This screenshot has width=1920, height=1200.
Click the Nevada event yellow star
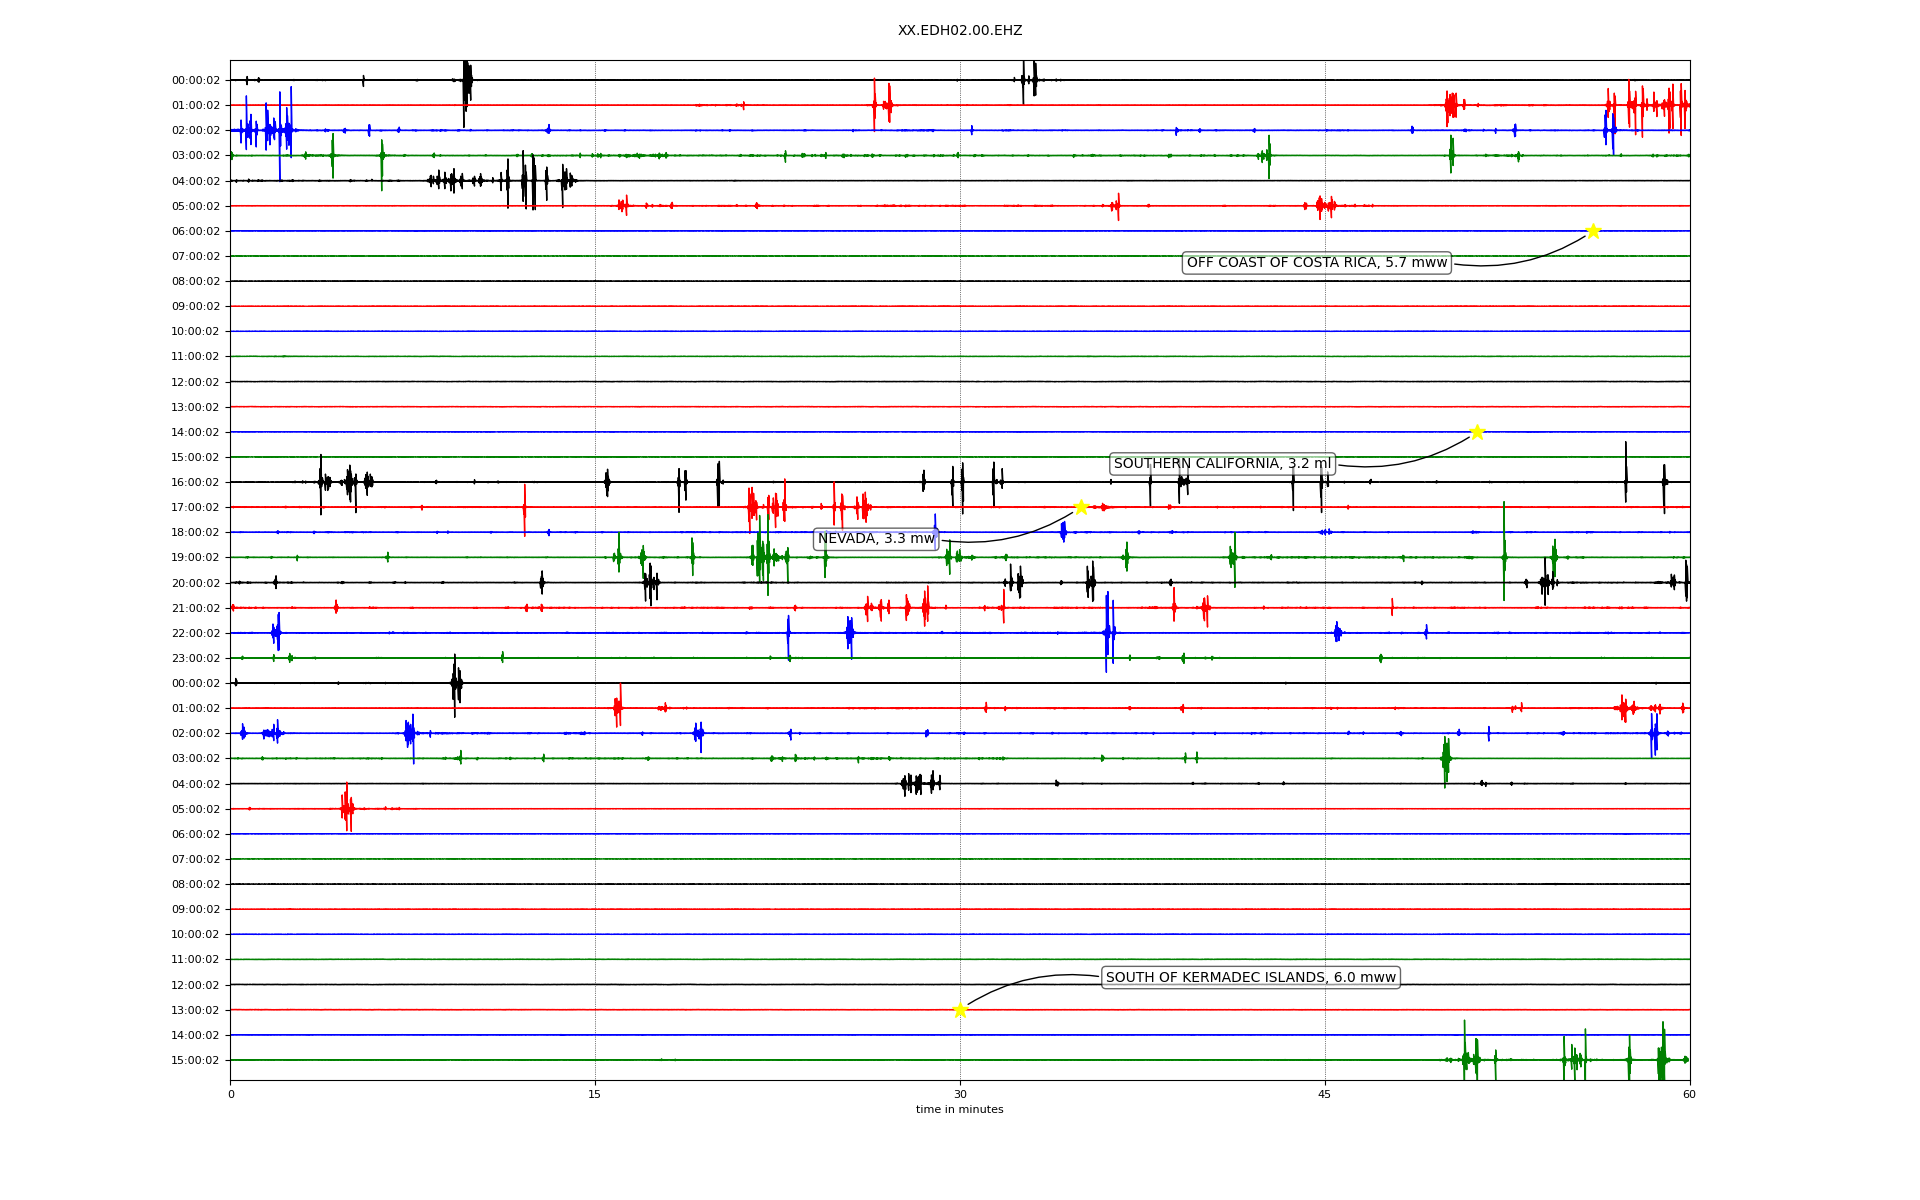tap(1081, 507)
